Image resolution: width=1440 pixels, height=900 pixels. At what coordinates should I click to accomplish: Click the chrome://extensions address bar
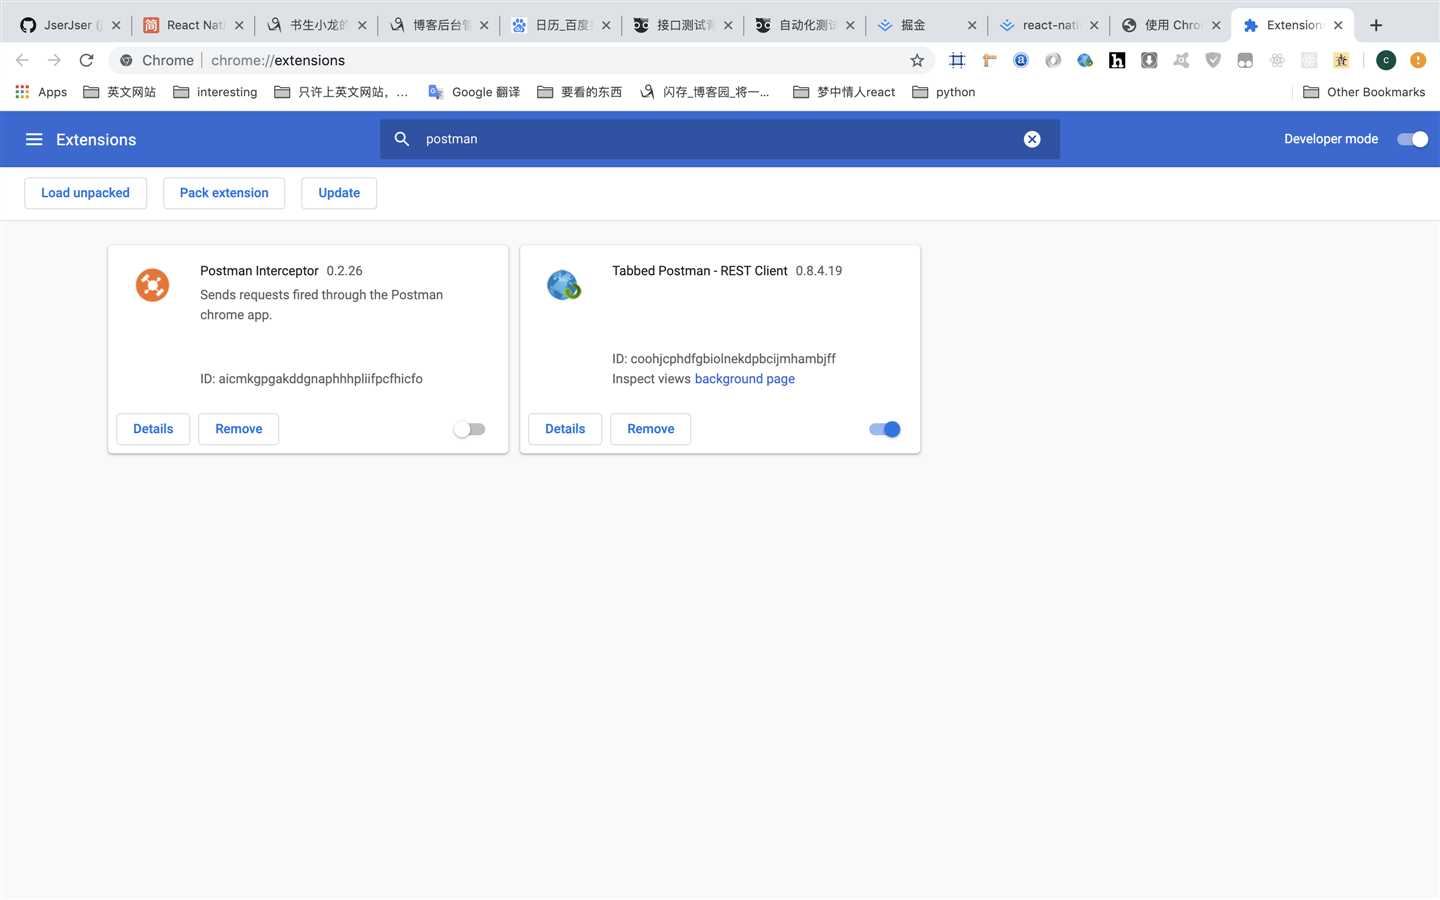(520, 60)
